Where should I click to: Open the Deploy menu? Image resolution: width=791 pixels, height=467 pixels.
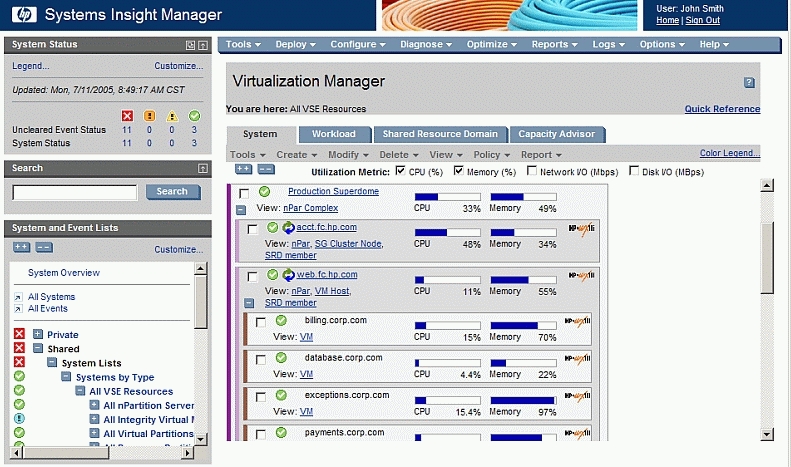[x=296, y=44]
